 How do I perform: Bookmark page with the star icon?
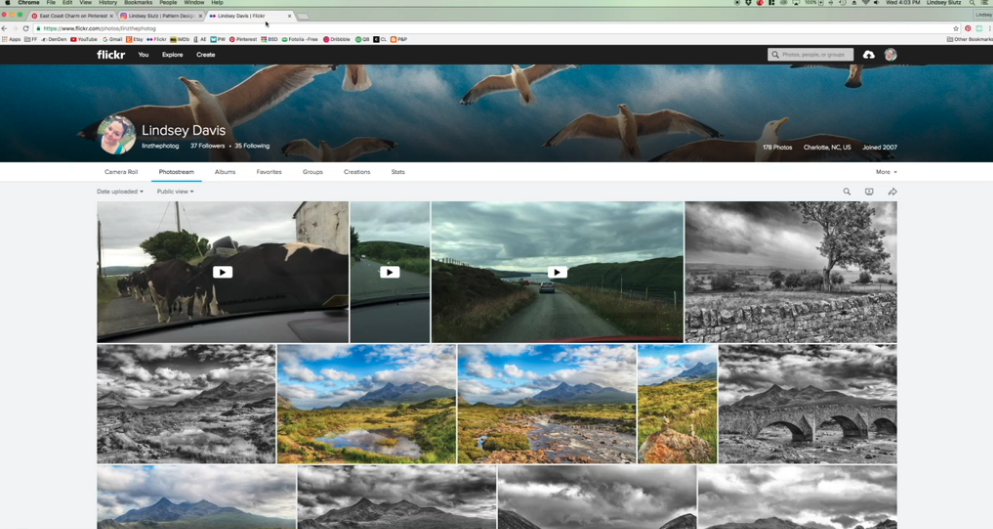tap(955, 28)
